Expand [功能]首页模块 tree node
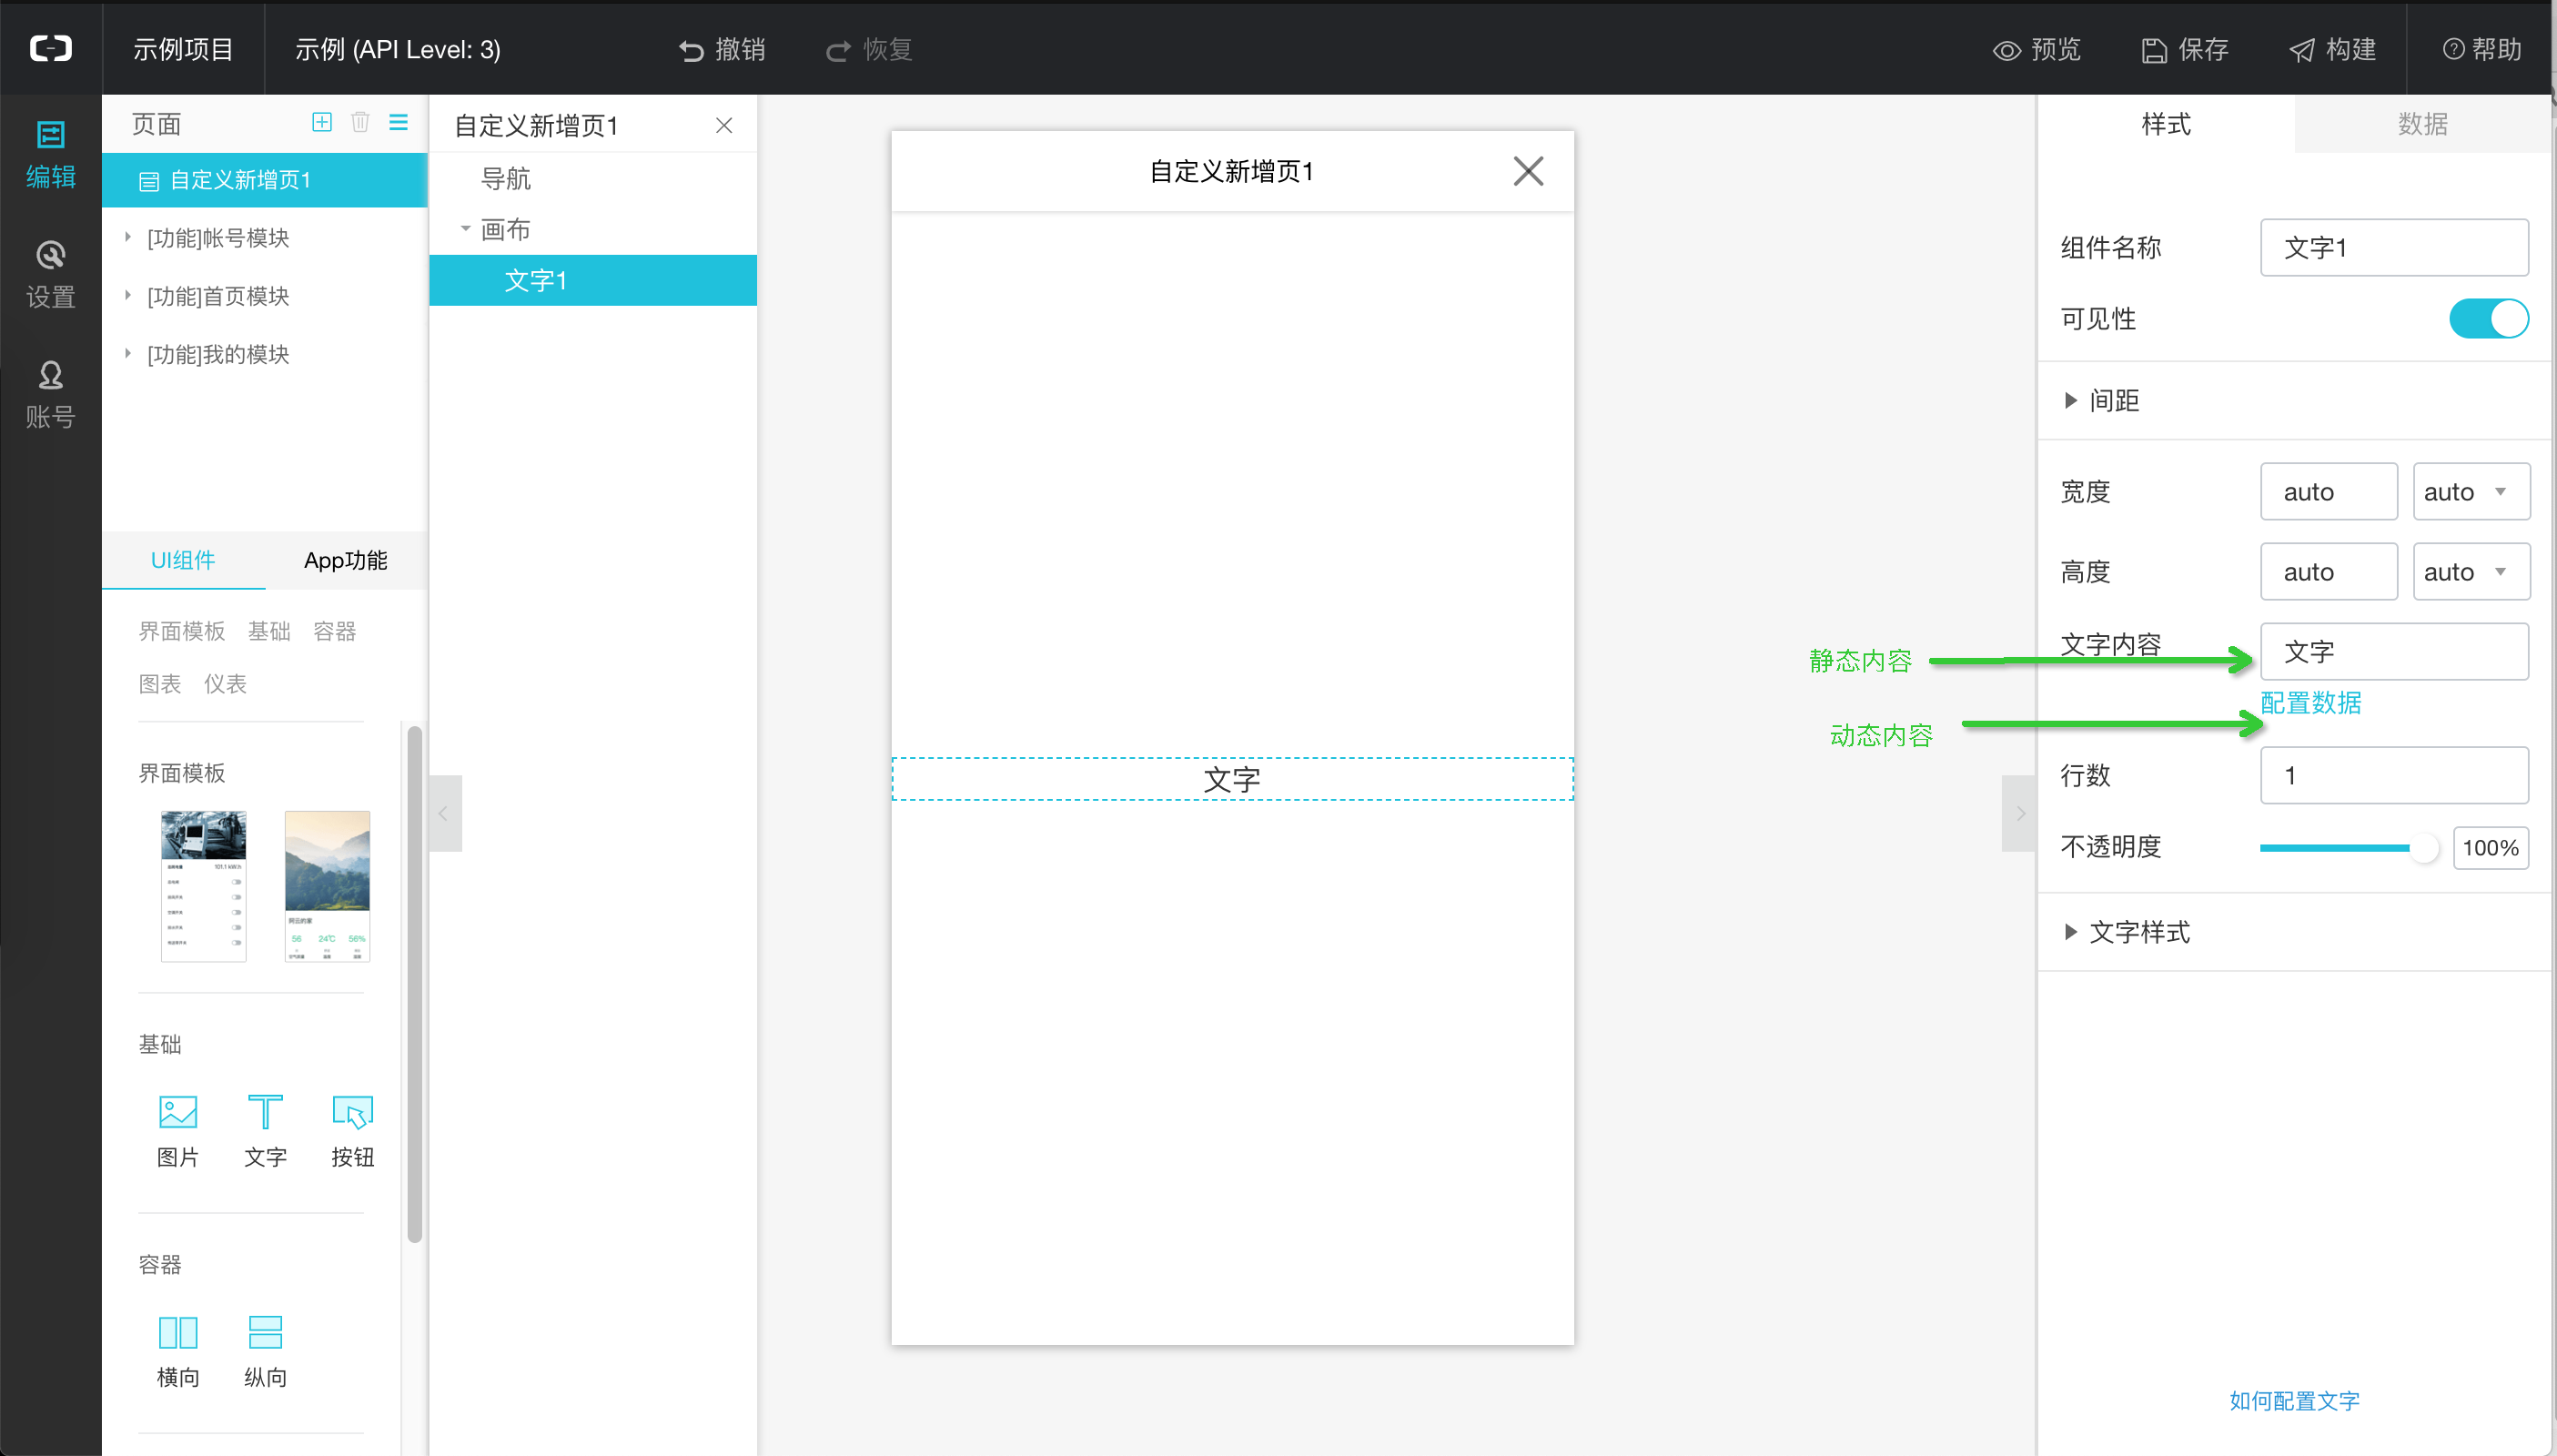 [128, 295]
